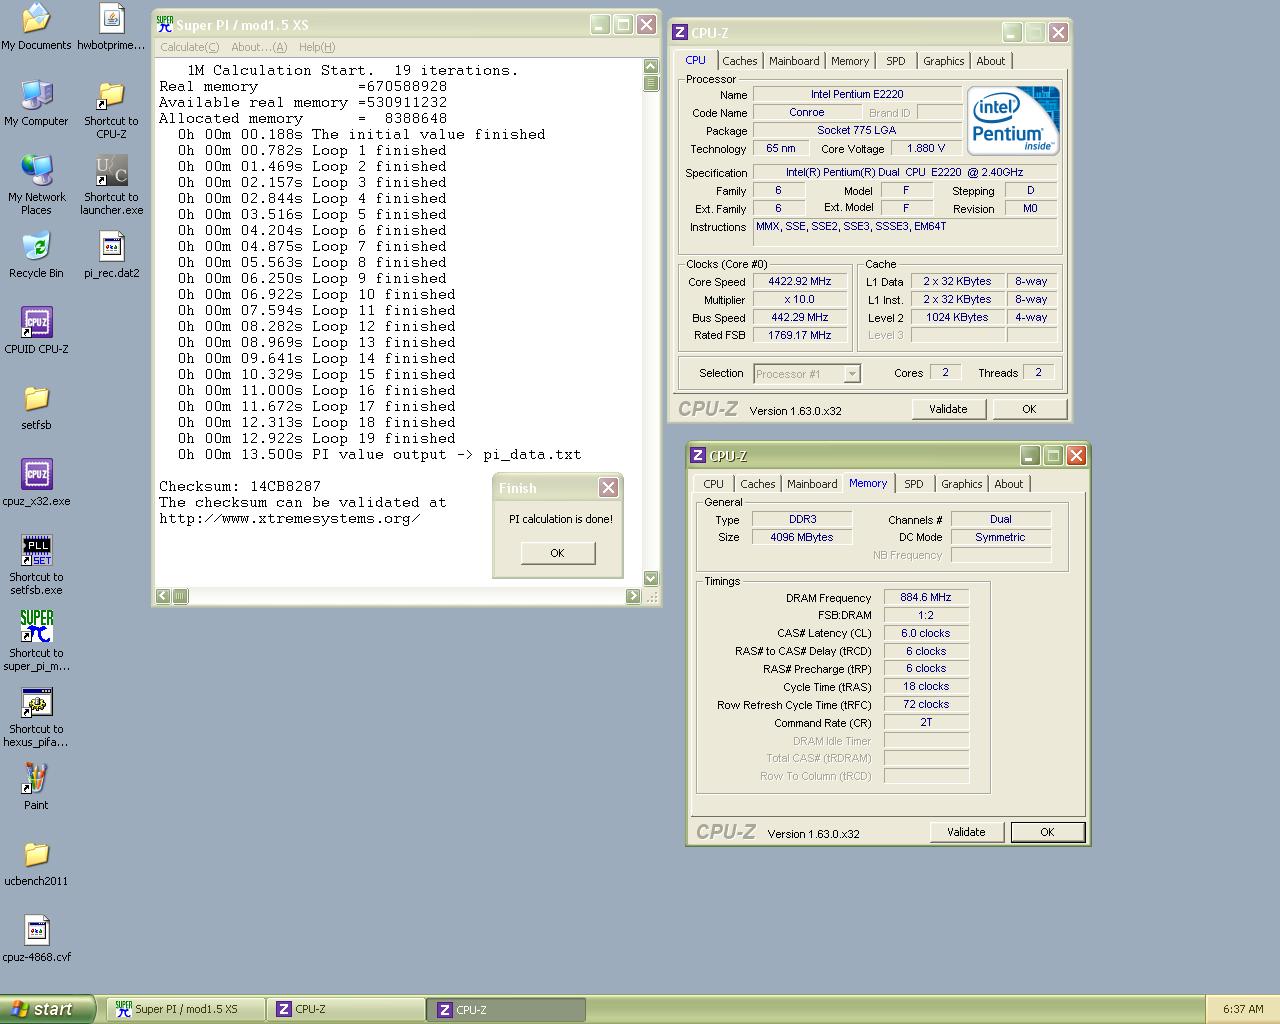Click OK in the Memory CPU-Z window
This screenshot has width=1280, height=1024.
coord(1047,832)
